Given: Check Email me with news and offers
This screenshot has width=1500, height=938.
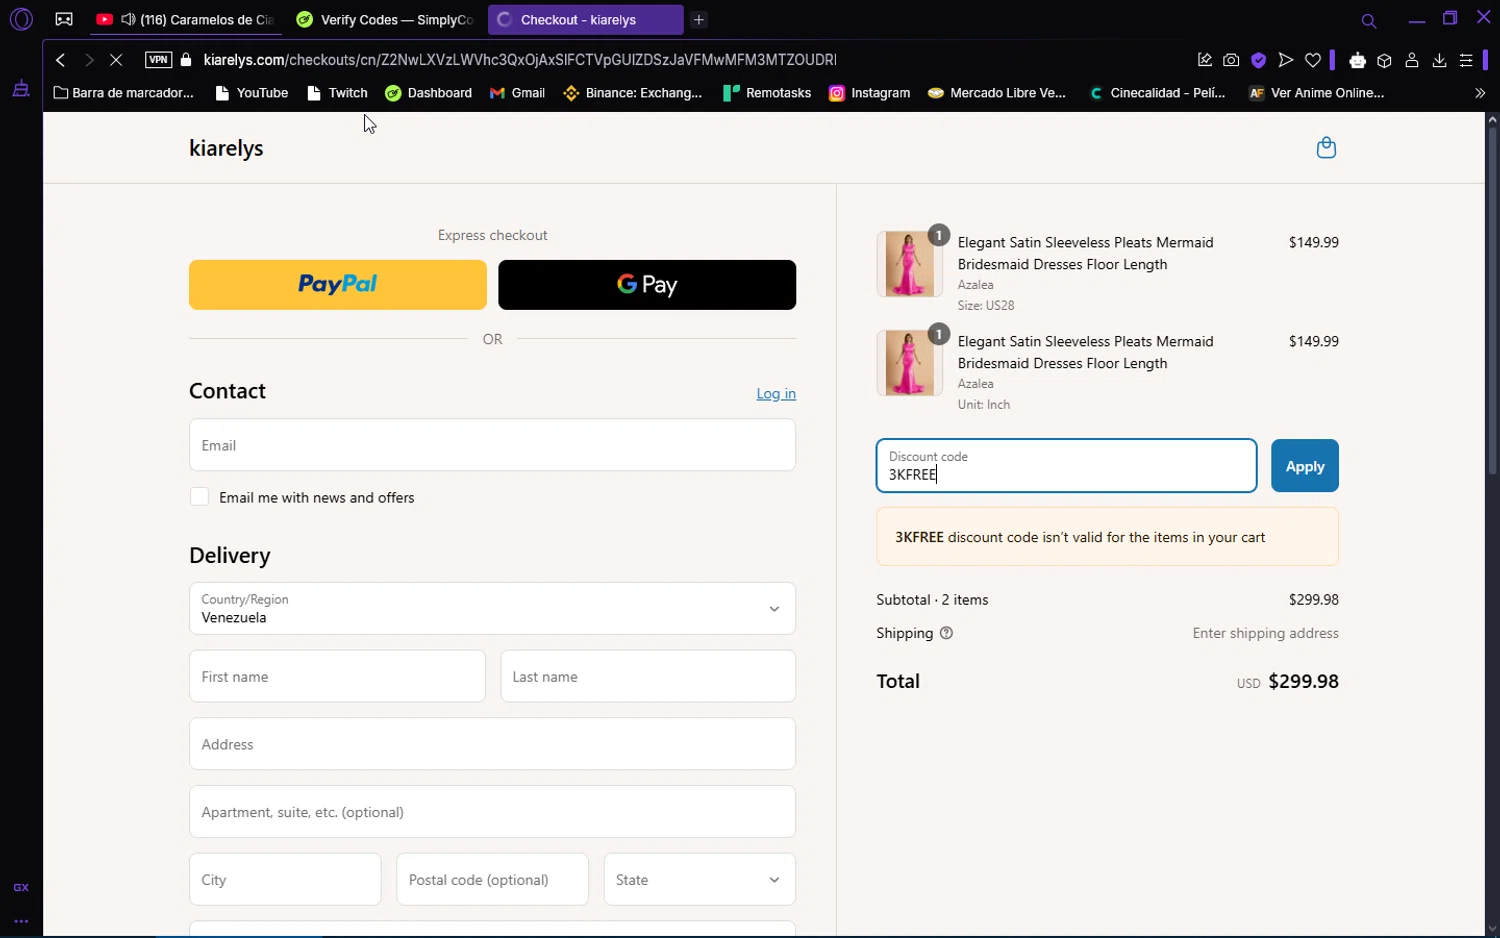Looking at the screenshot, I should pyautogui.click(x=200, y=497).
